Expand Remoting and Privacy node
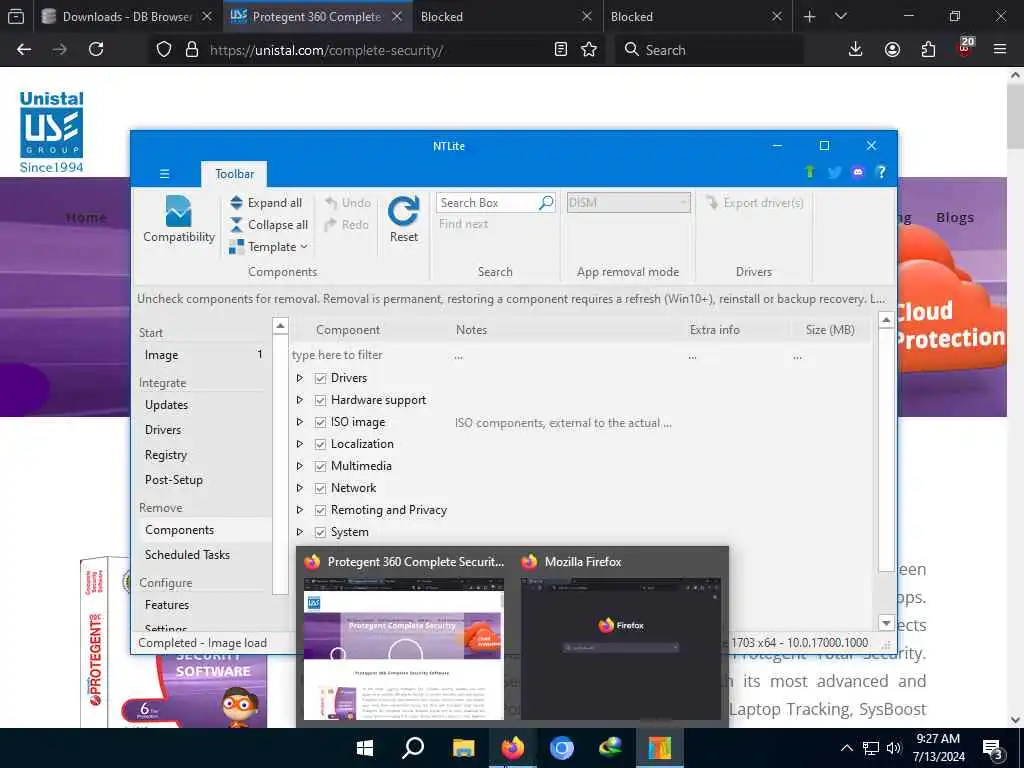The width and height of the screenshot is (1024, 768). tap(300, 510)
